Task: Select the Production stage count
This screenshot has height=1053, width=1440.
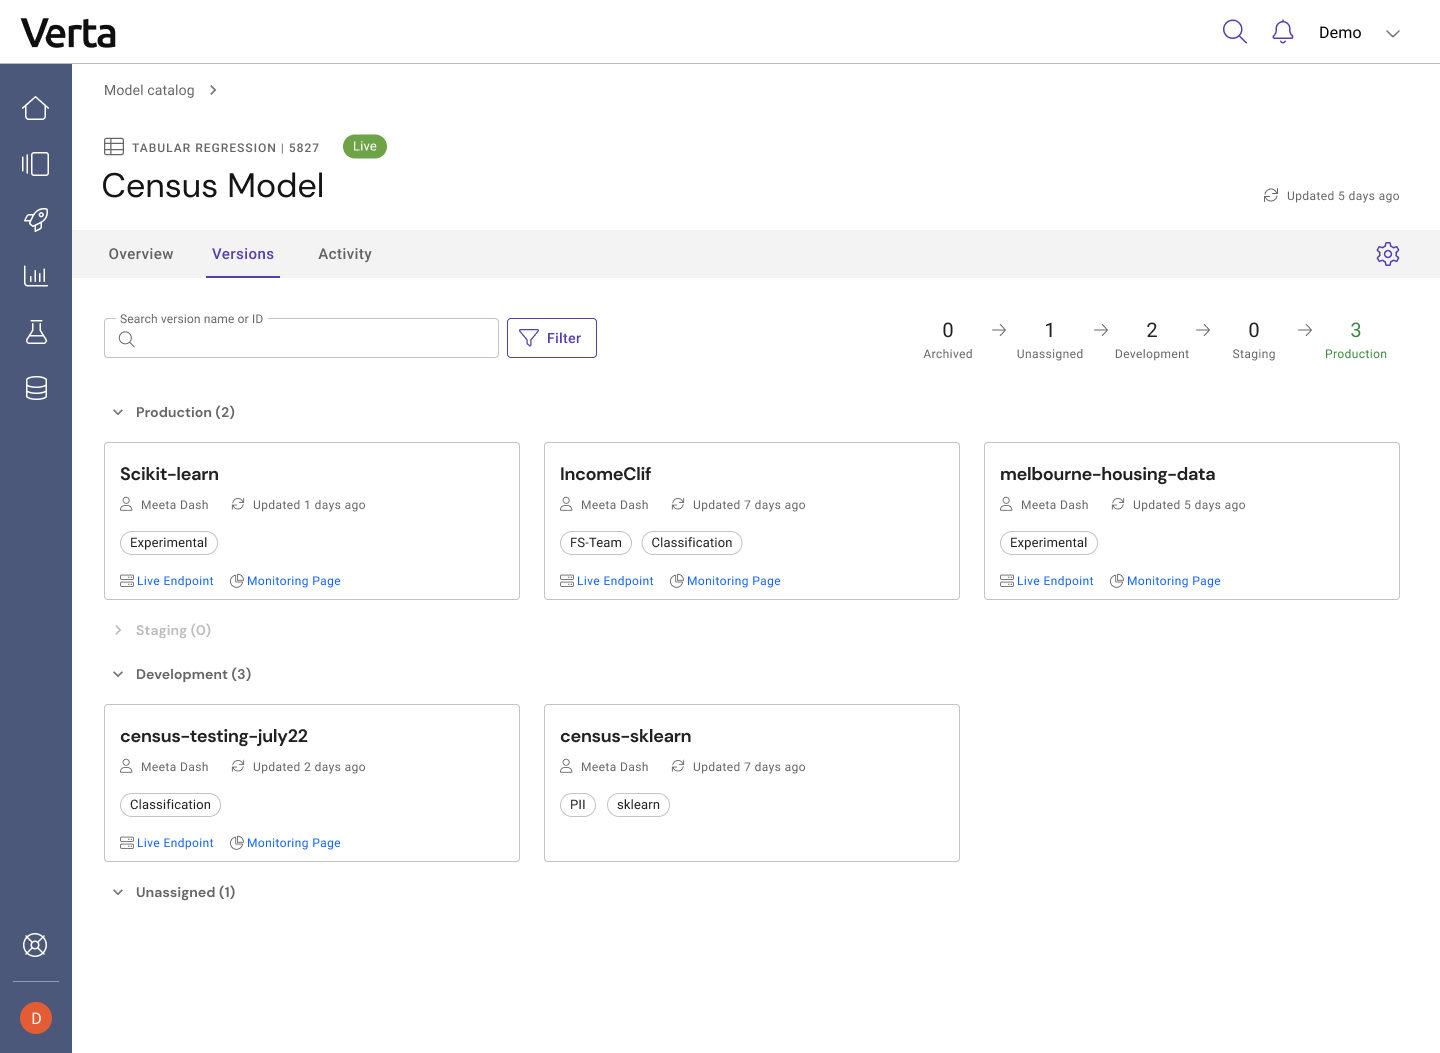Action: click(x=1356, y=339)
